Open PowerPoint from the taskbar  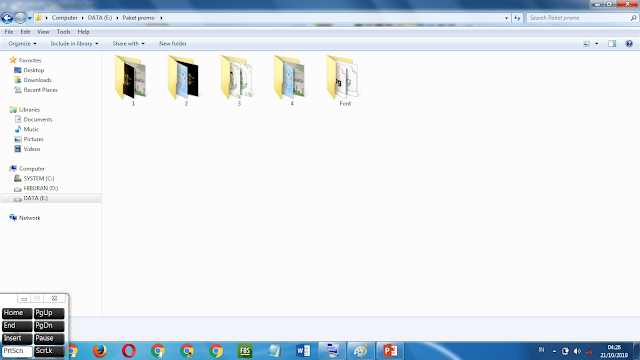[x=390, y=351]
